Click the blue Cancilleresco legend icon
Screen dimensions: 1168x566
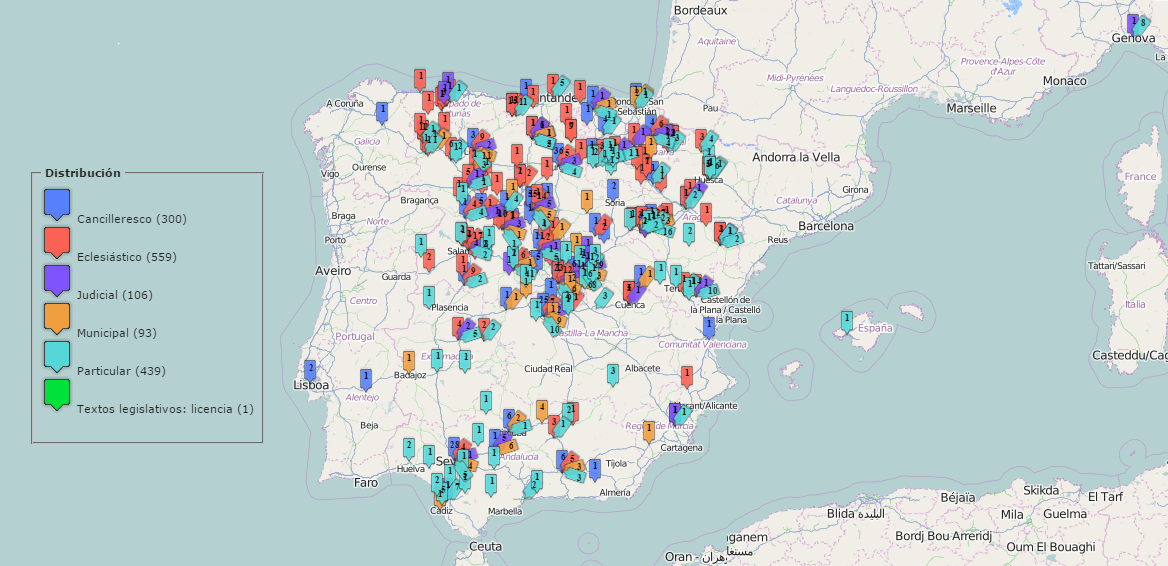(57, 204)
